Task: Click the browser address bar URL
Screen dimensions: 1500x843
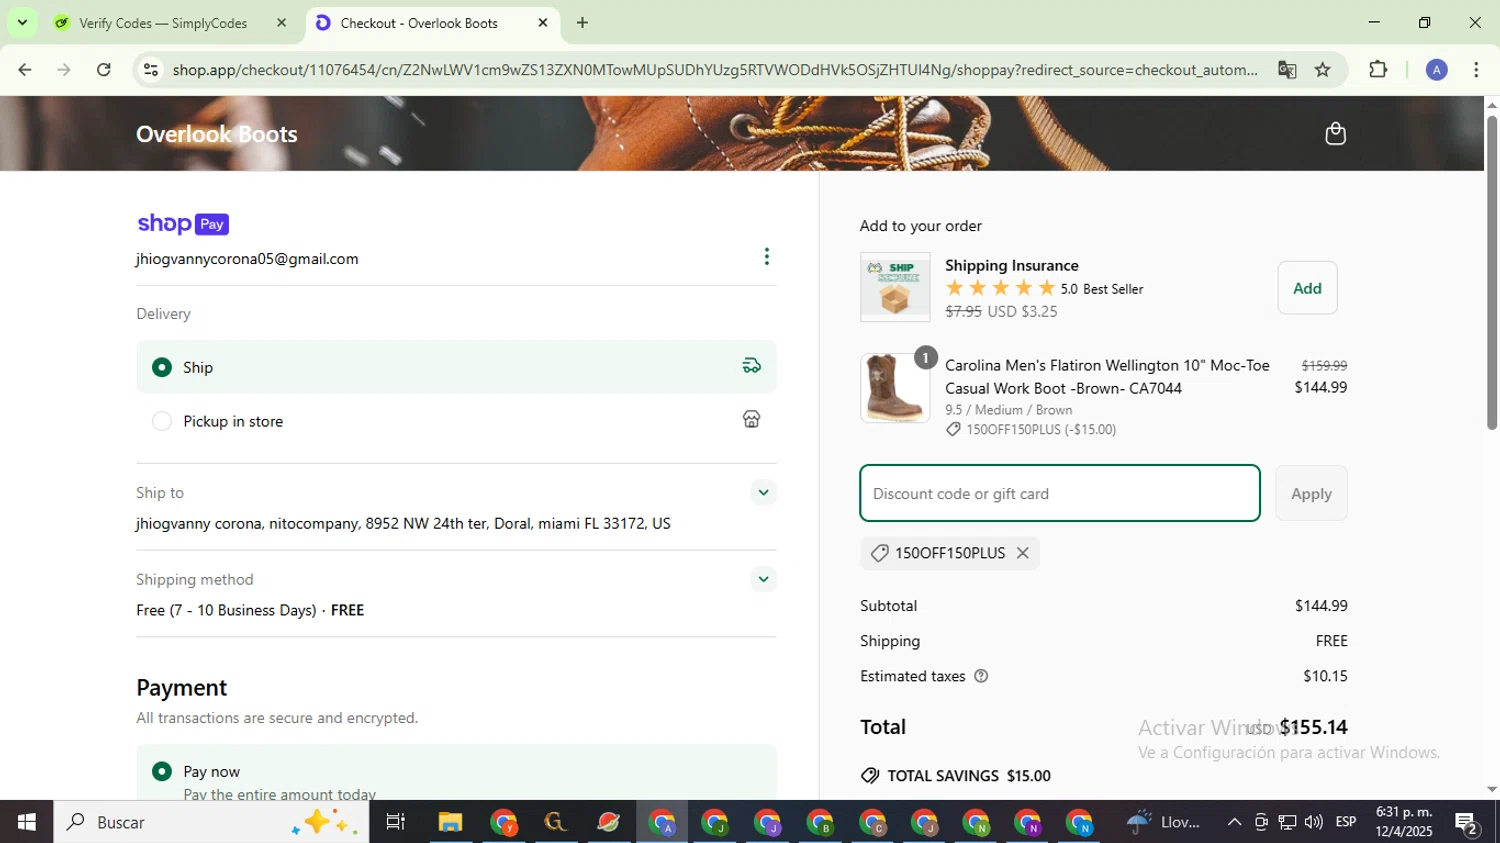Action: (714, 70)
